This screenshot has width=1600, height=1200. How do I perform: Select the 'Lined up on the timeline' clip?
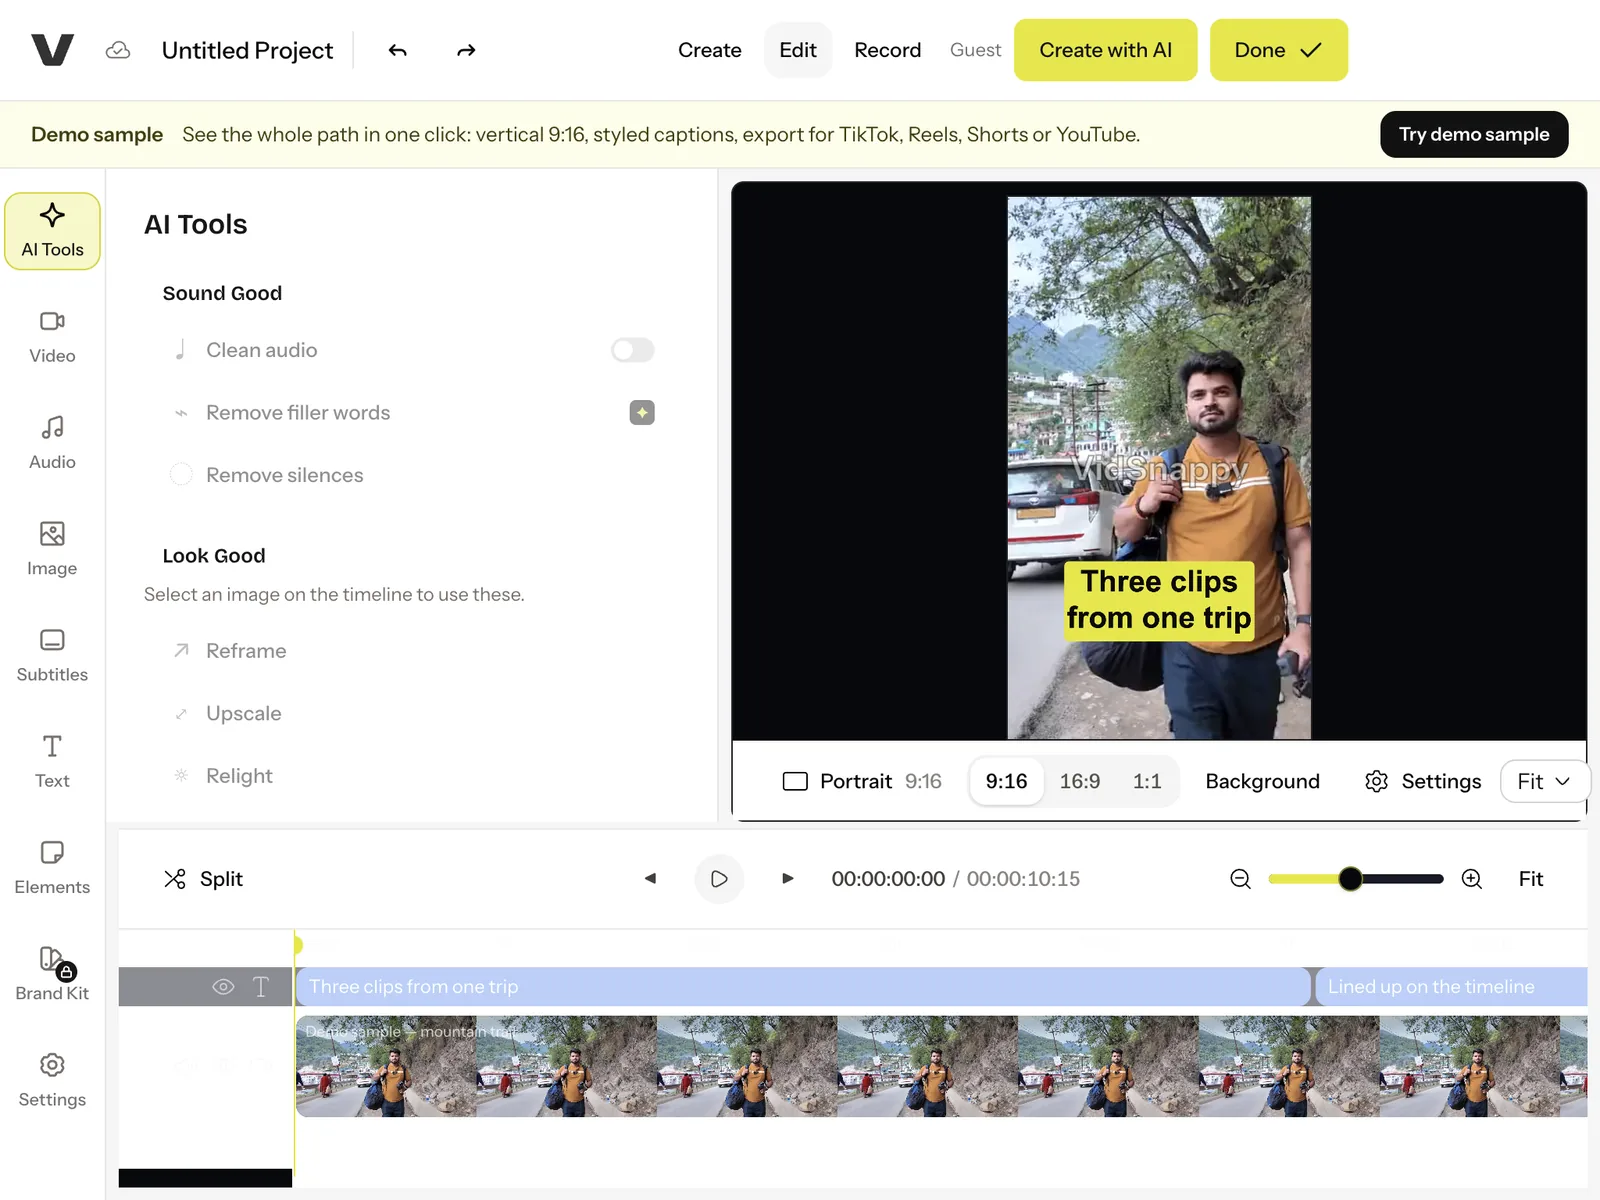click(1451, 987)
